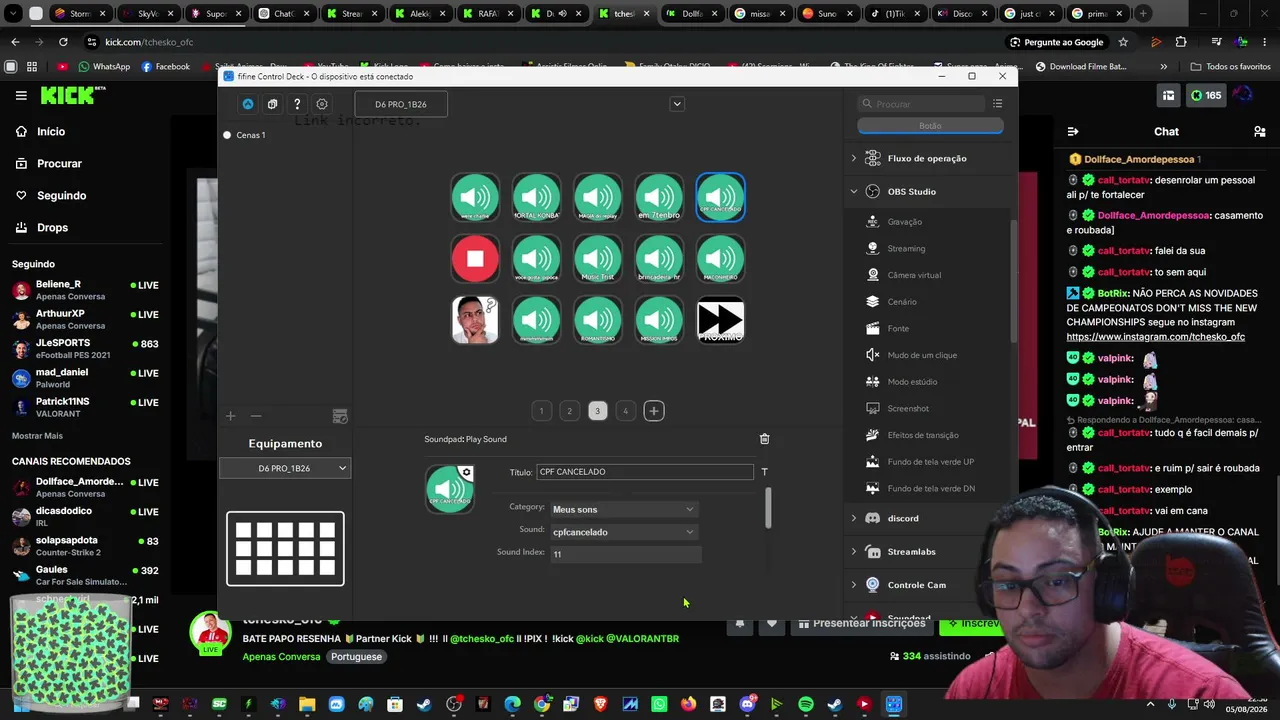Add a new key page
The image size is (1280, 720).
(654, 411)
